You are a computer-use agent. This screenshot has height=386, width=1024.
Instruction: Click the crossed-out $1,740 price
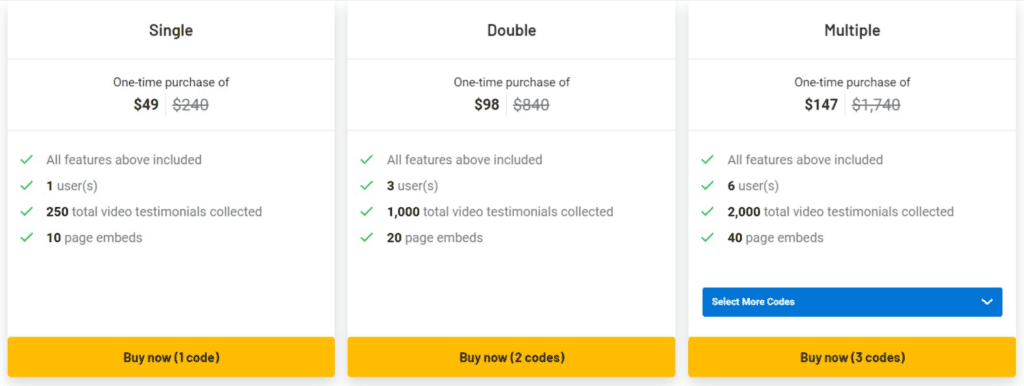[876, 105]
